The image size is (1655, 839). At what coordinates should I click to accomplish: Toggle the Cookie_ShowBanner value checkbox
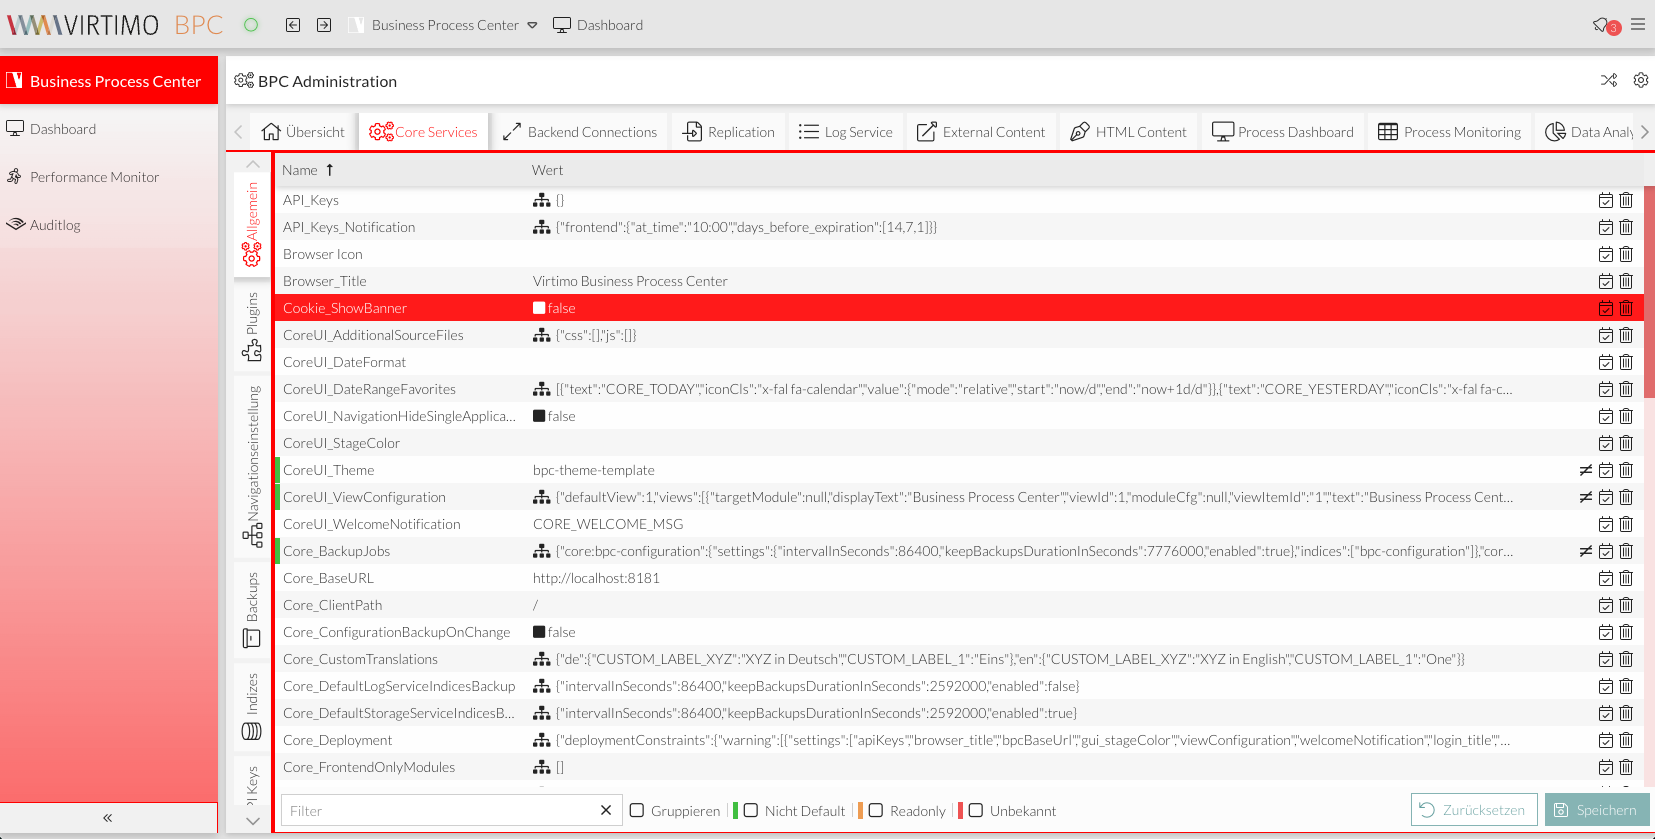539,308
